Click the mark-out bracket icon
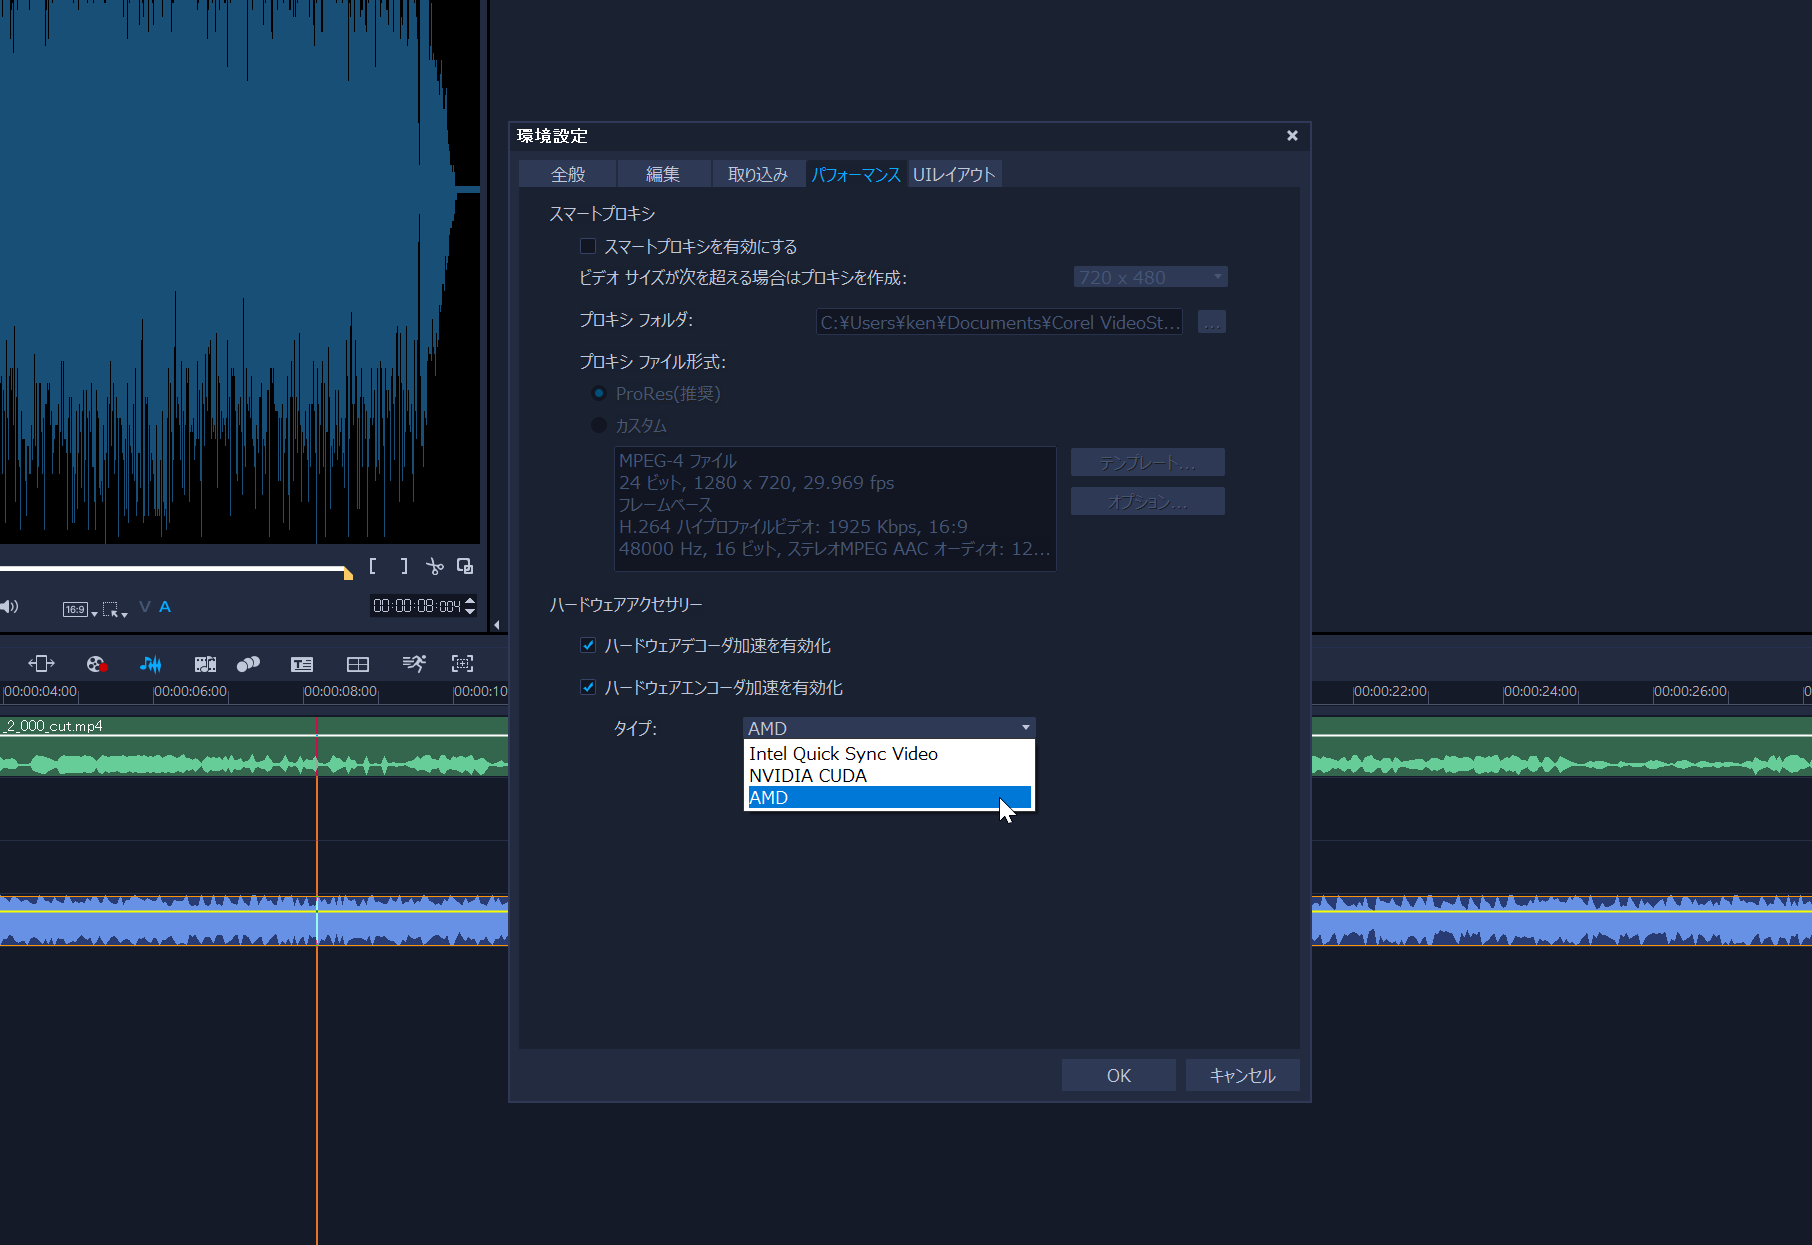The height and width of the screenshot is (1245, 1812). [404, 566]
